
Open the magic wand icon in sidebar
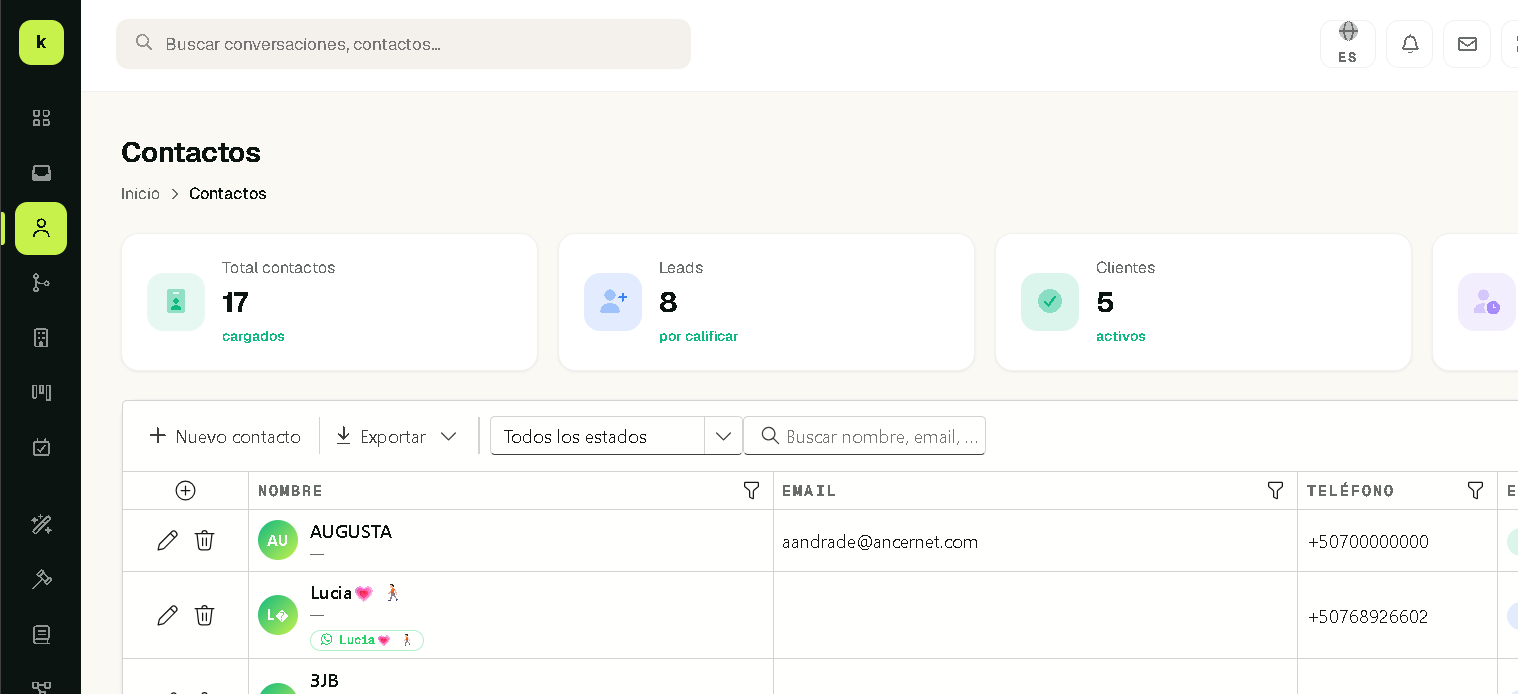[41, 524]
